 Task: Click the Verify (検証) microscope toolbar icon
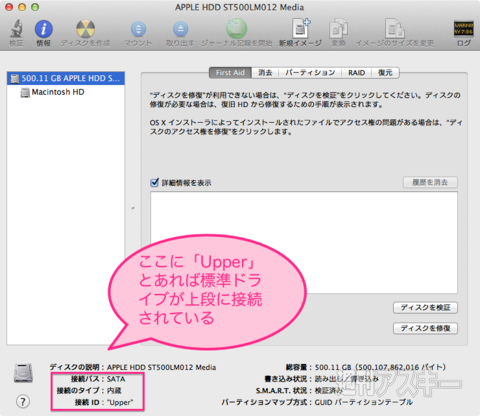pos(16,29)
